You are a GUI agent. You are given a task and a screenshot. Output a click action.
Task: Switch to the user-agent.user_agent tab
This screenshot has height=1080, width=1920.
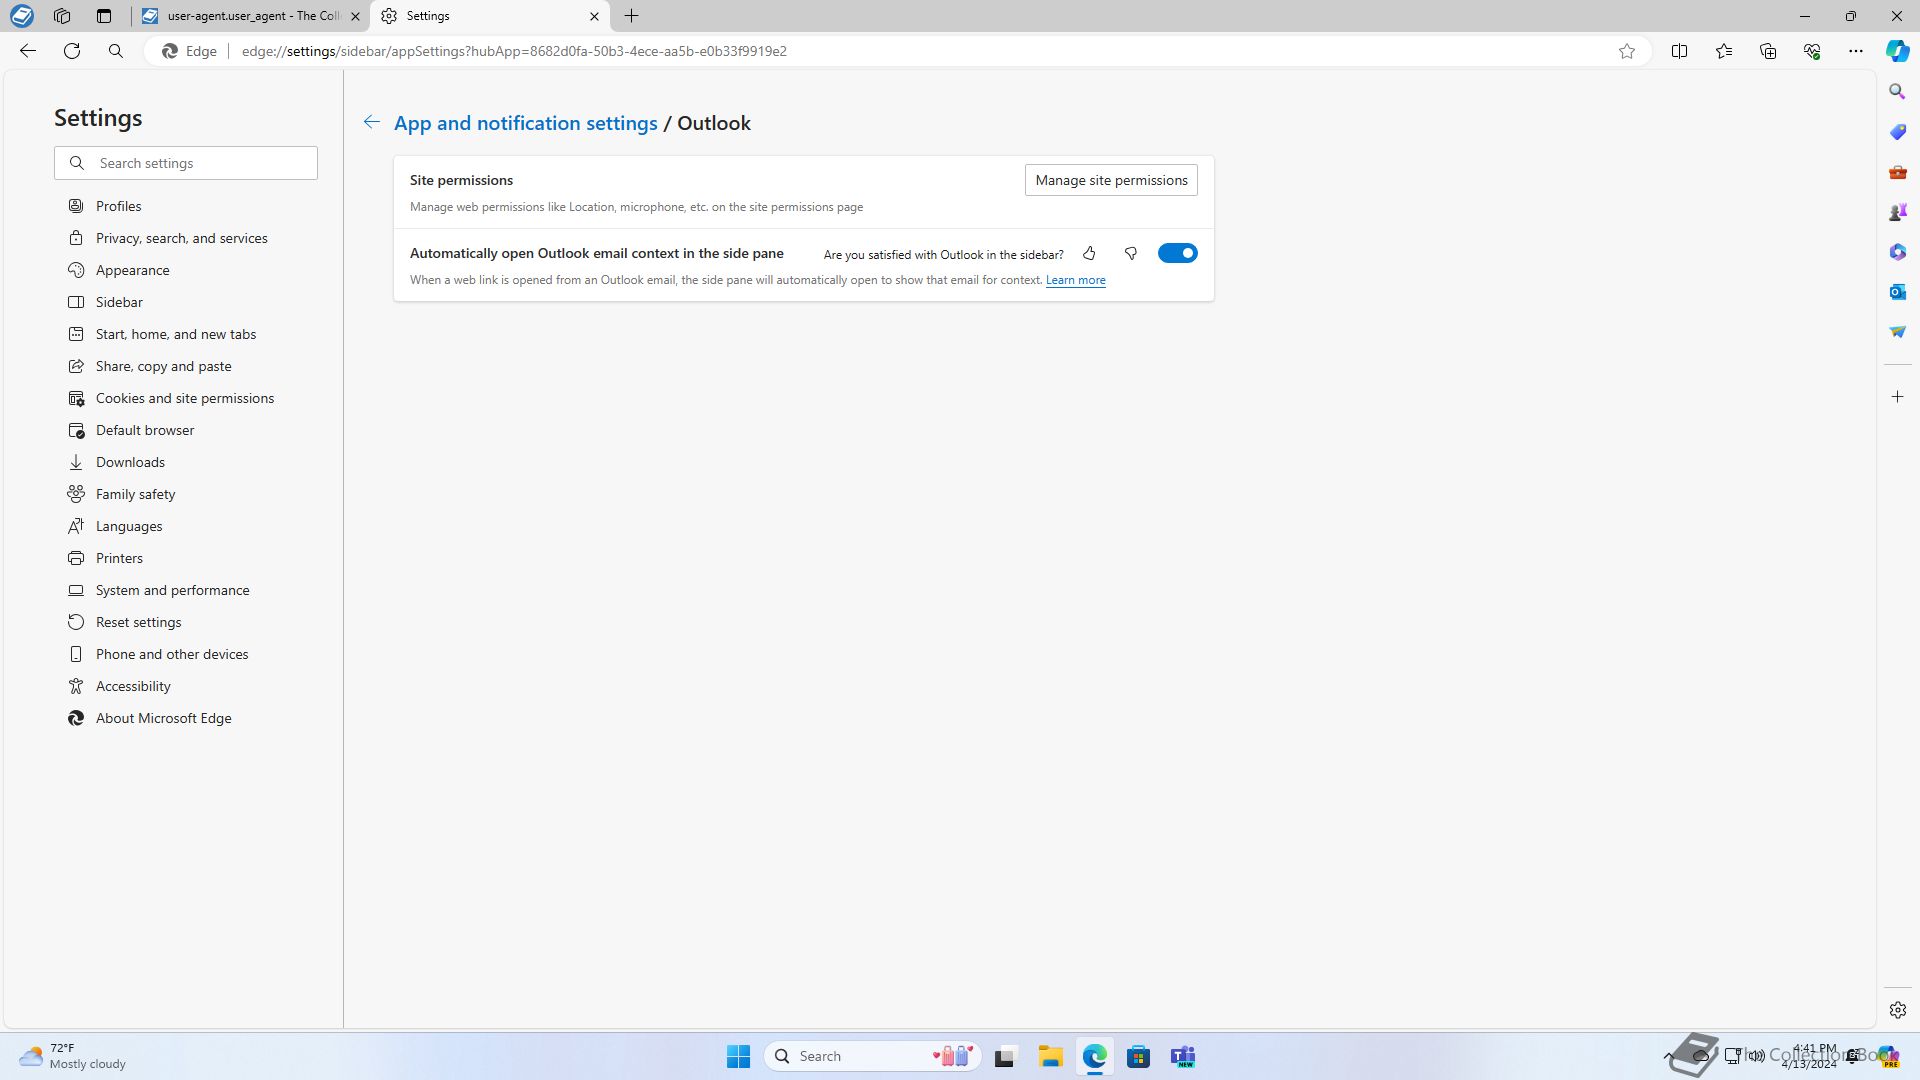[250, 16]
